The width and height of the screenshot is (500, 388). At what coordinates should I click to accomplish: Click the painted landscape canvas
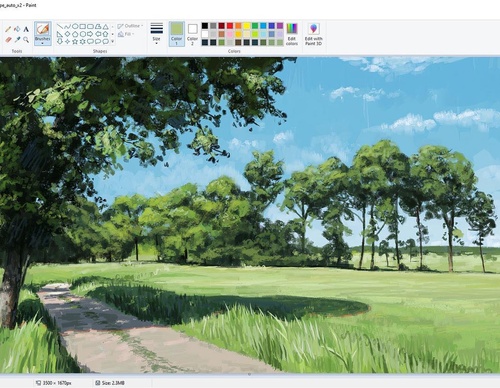click(250, 215)
